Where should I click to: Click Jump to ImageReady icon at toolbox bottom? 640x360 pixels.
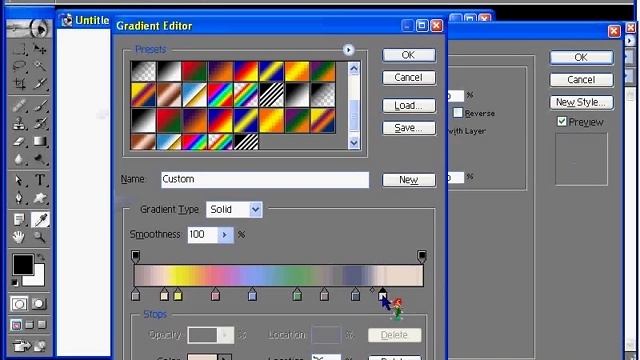pyautogui.click(x=30, y=346)
